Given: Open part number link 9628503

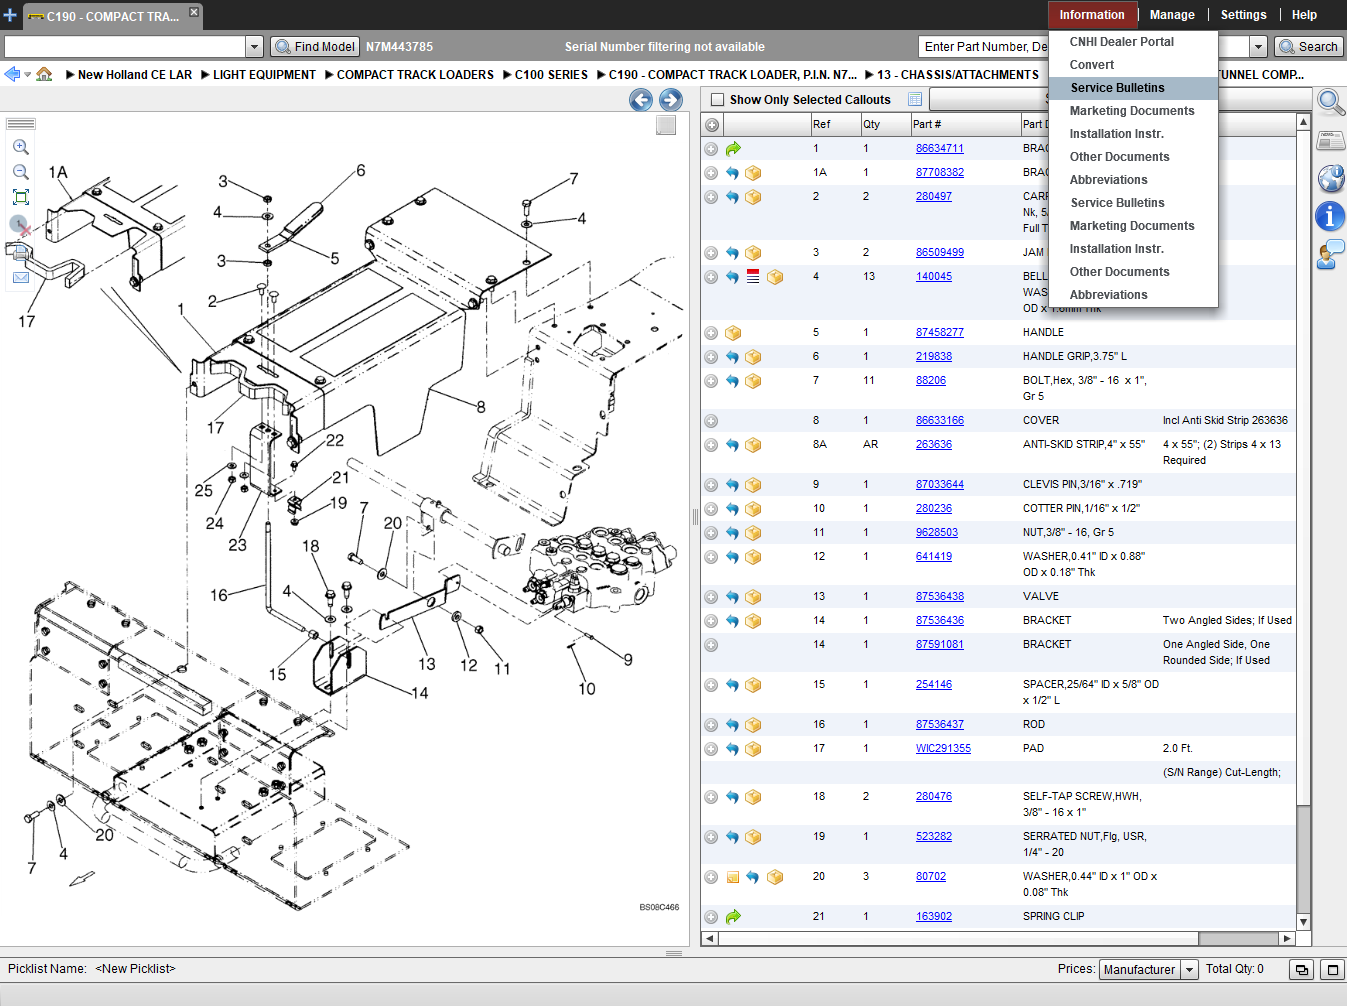Looking at the screenshot, I should point(937,533).
